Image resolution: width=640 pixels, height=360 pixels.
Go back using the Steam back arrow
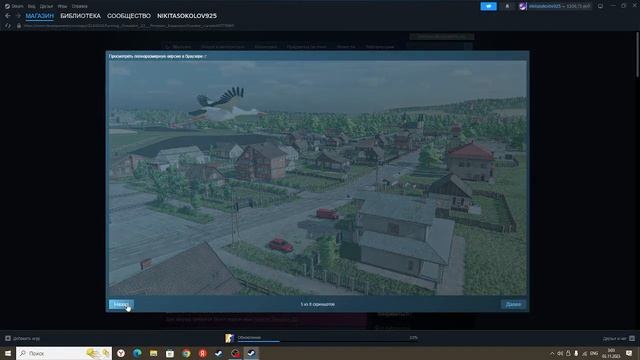pyautogui.click(x=8, y=16)
